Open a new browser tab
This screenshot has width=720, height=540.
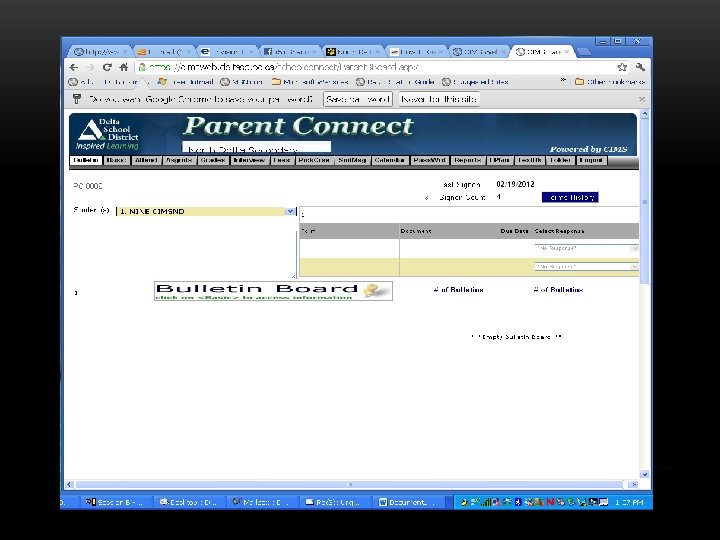coord(584,51)
